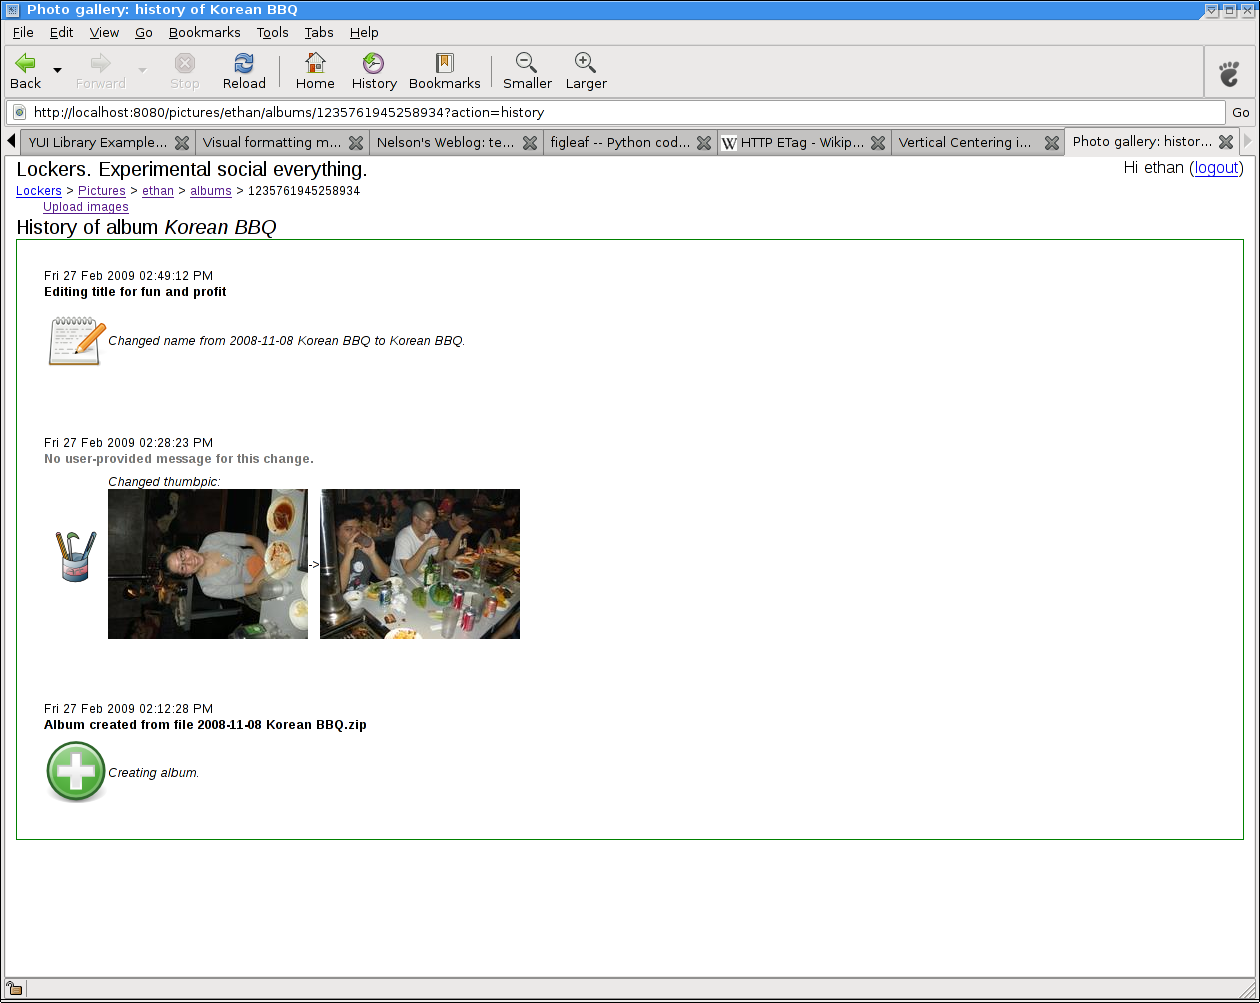Open the File menu
Image resolution: width=1260 pixels, height=1003 pixels.
click(x=23, y=32)
